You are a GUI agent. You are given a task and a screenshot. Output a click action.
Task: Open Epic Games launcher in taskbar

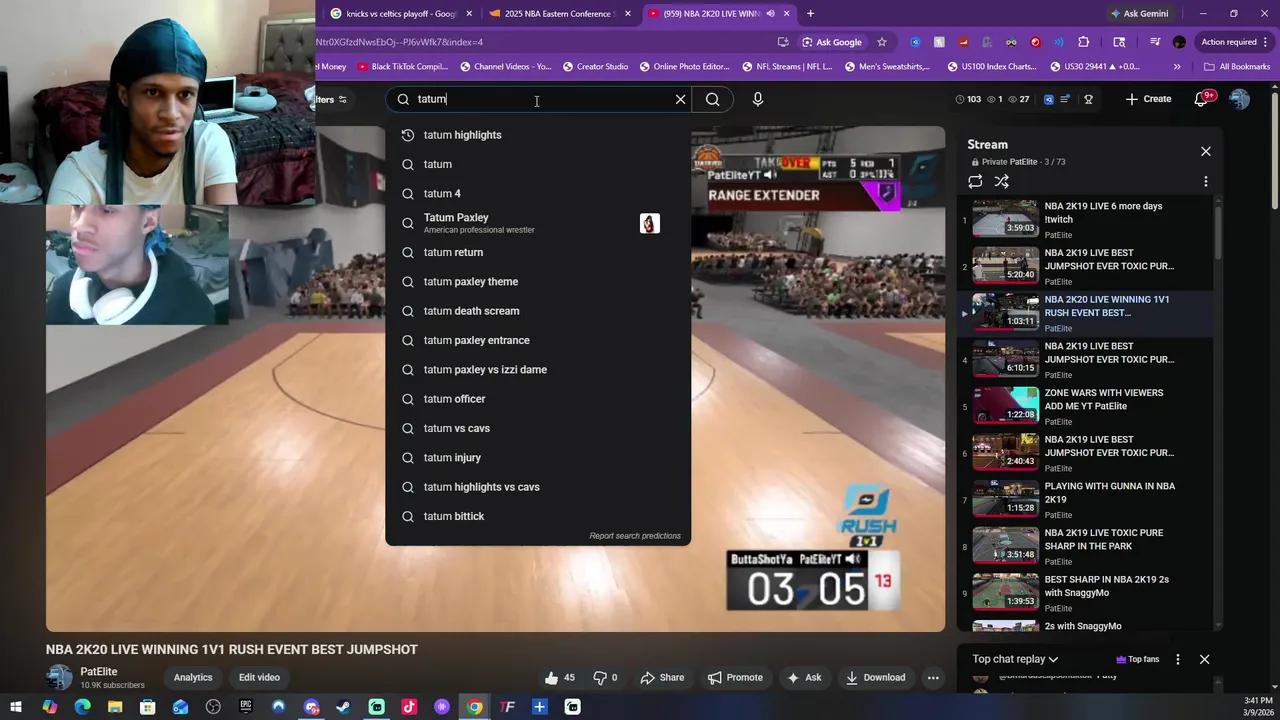point(246,707)
